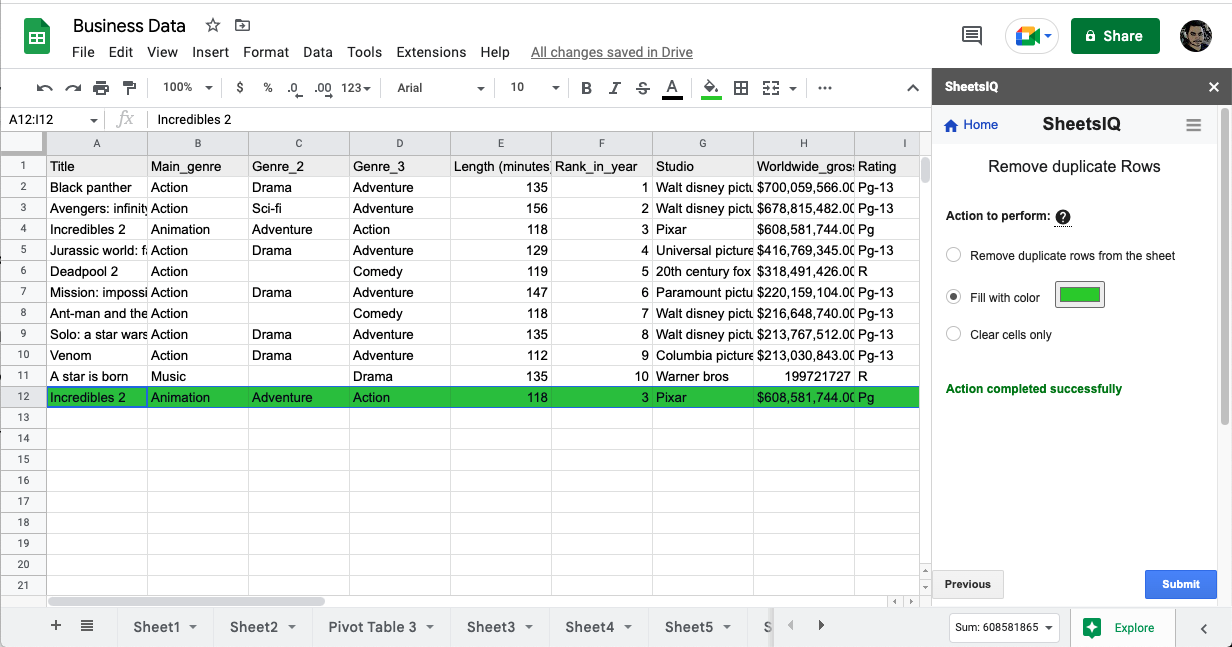Viewport: 1232px width, 647px height.
Task: Select the Fill with color option
Action: pos(954,297)
